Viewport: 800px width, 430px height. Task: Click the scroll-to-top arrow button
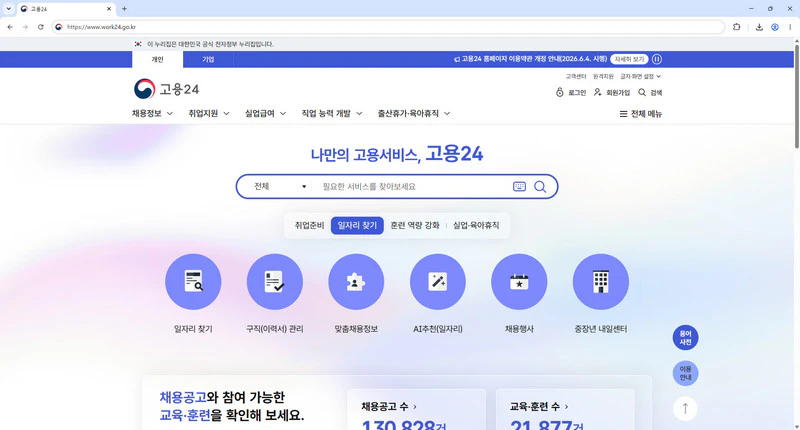click(685, 409)
